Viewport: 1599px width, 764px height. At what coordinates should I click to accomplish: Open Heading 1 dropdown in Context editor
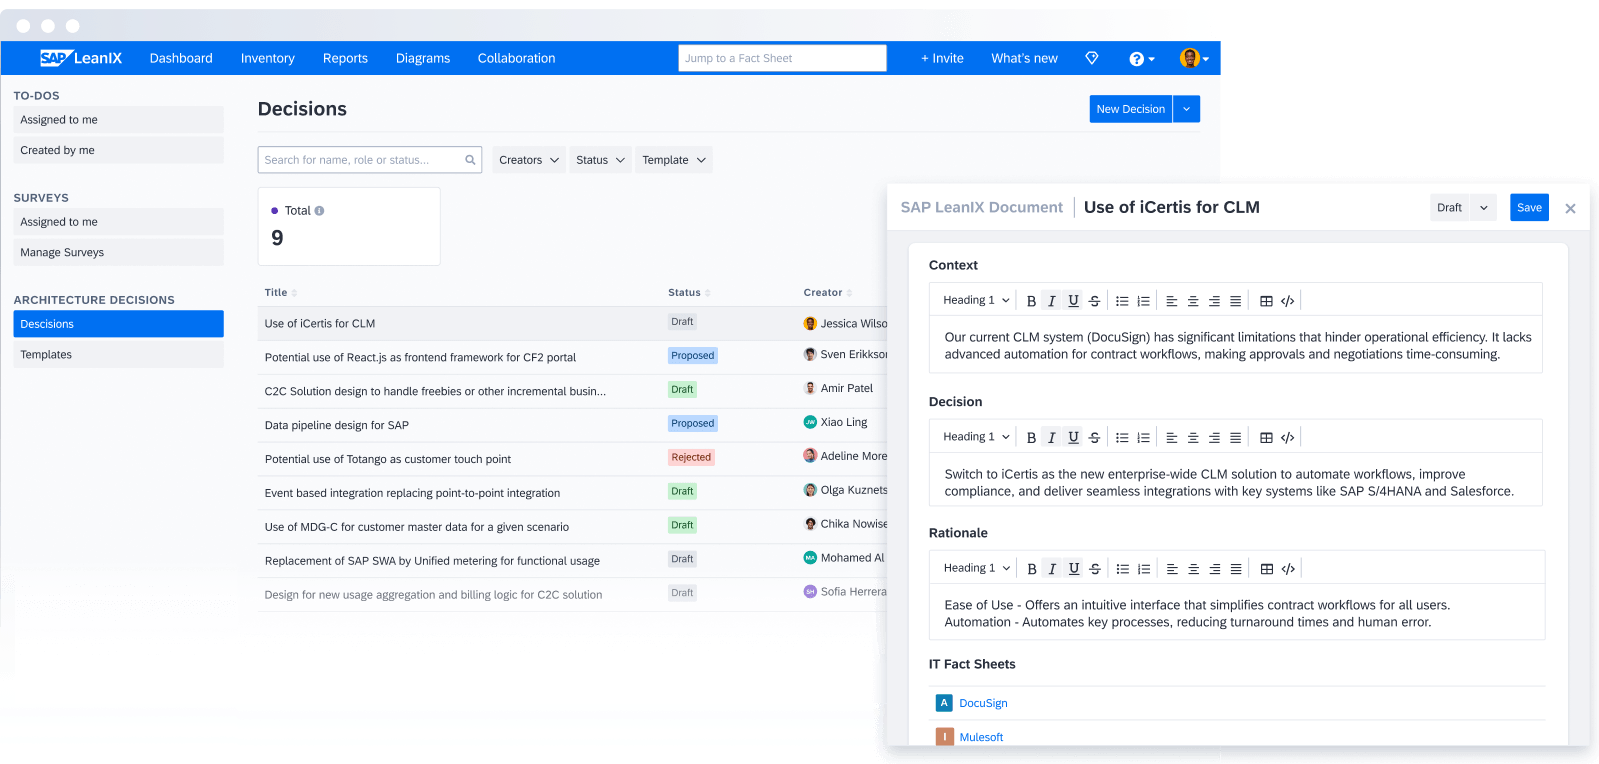coord(976,300)
